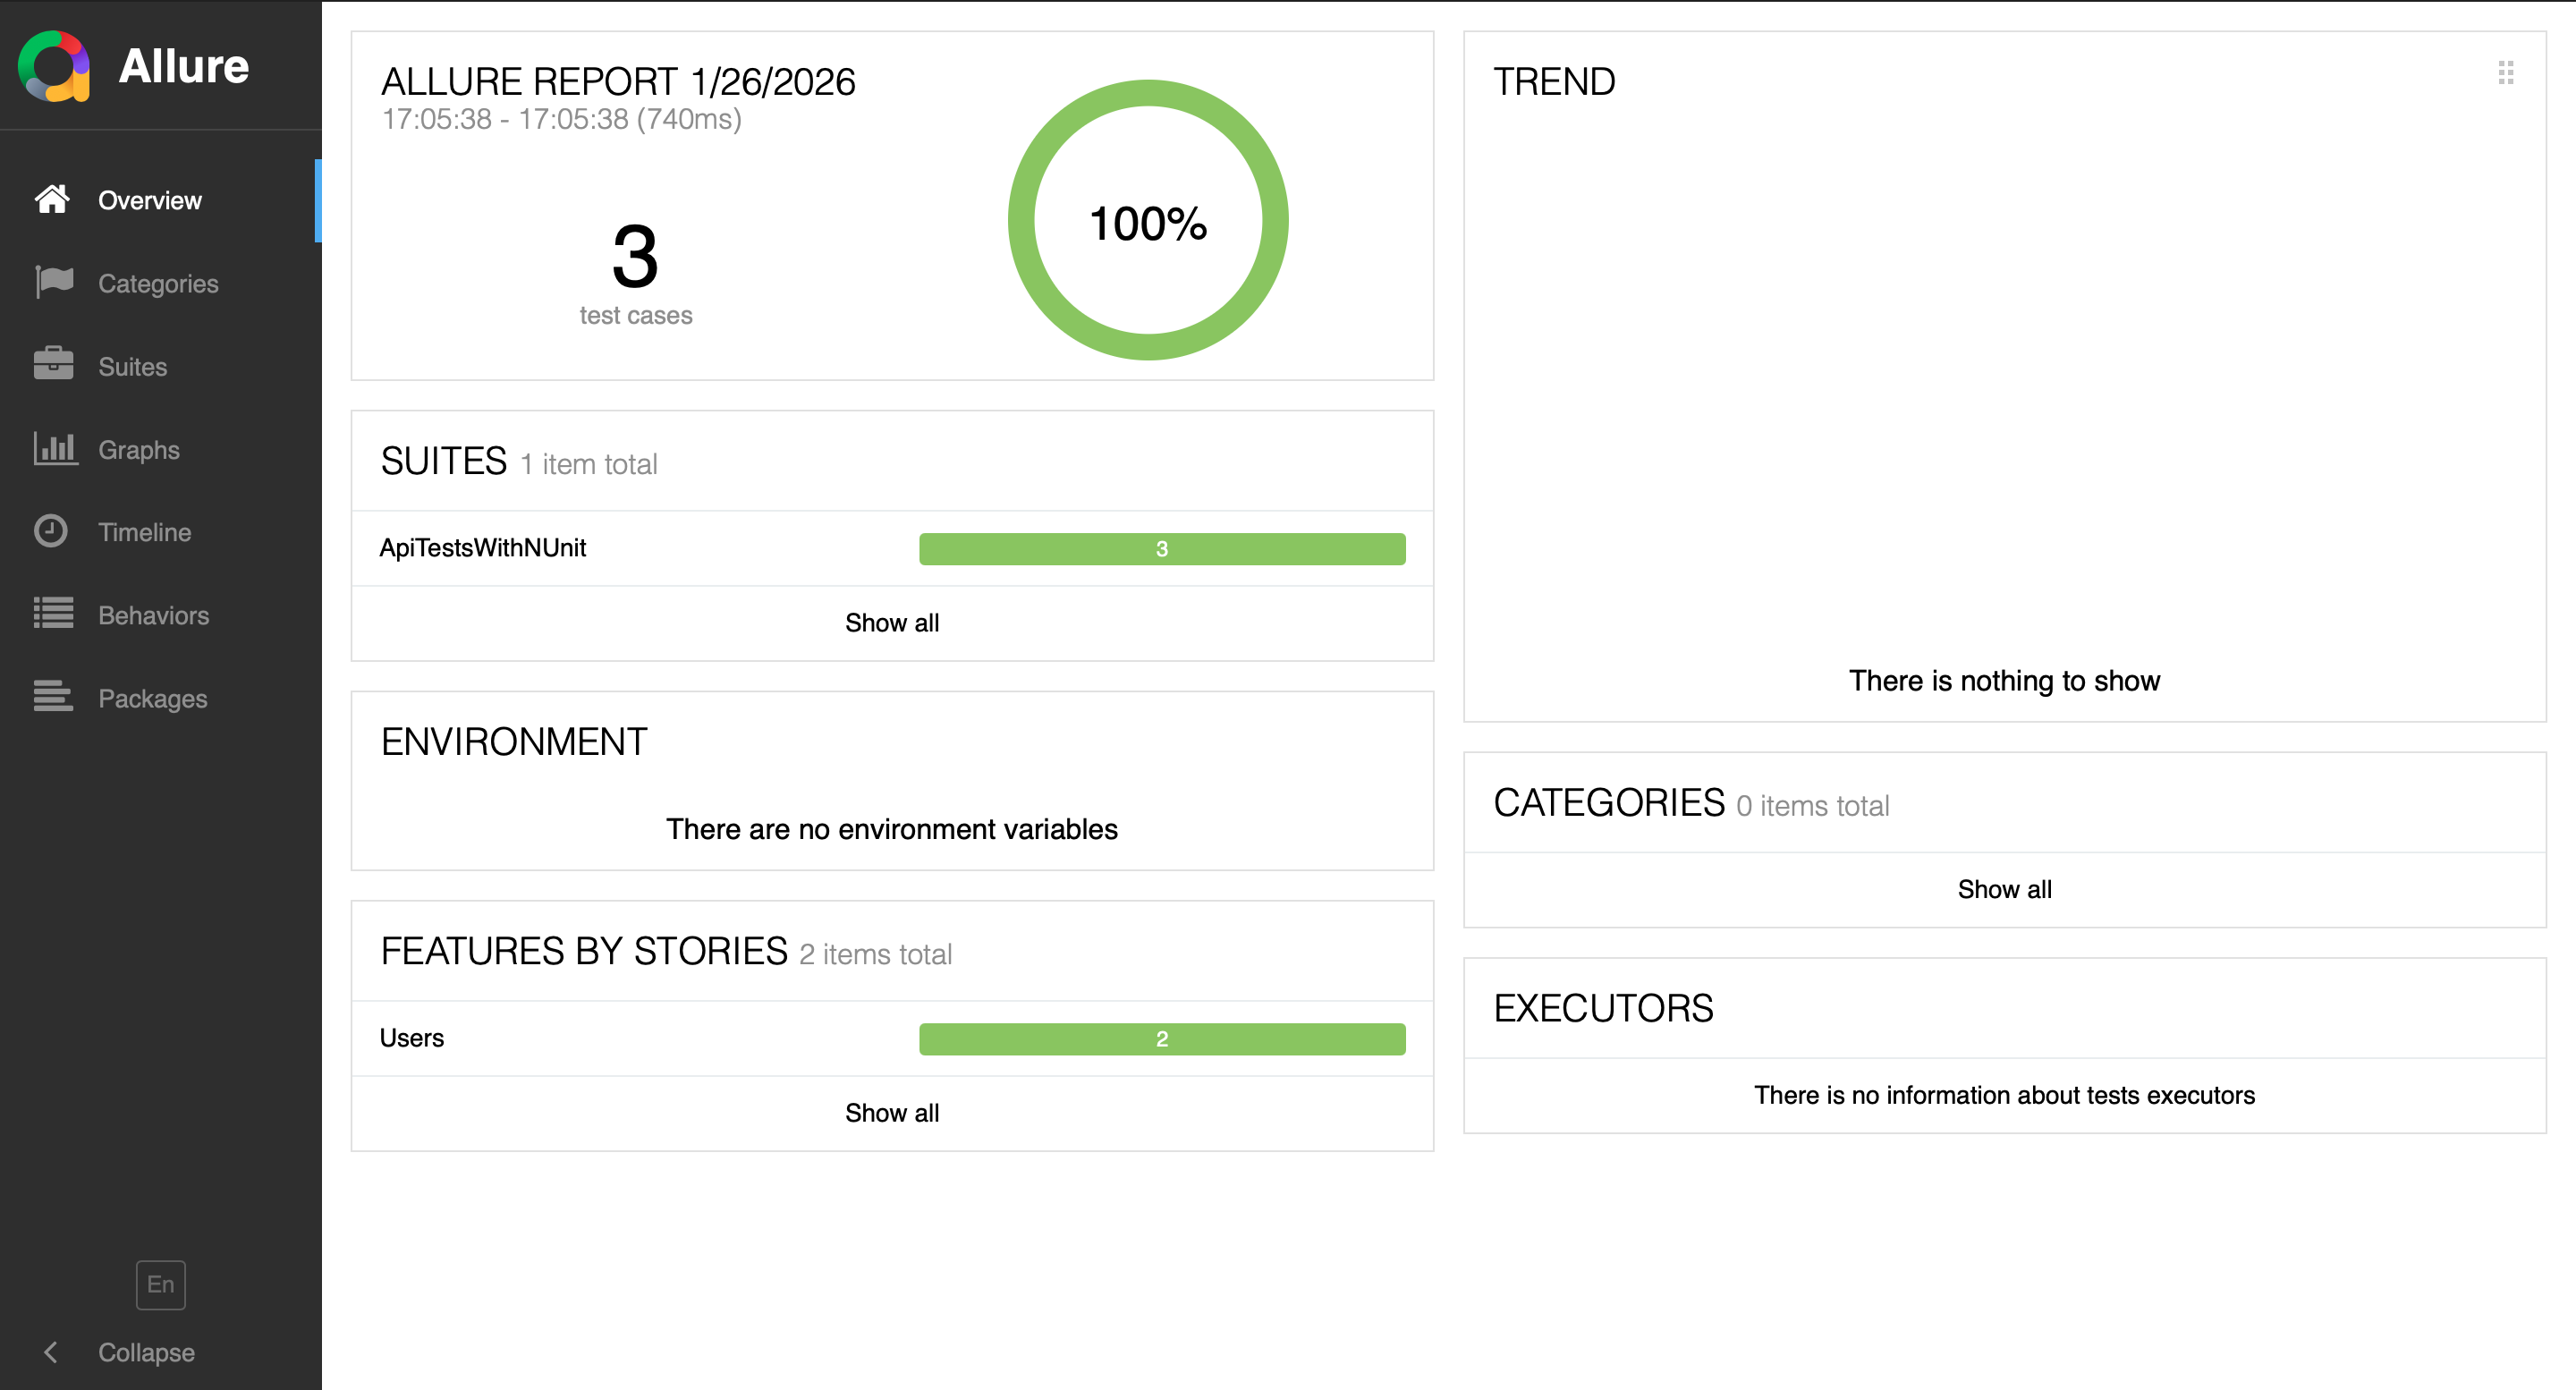Click 'no information about tests executors' text
This screenshot has width=2576, height=1390.
click(2004, 1095)
